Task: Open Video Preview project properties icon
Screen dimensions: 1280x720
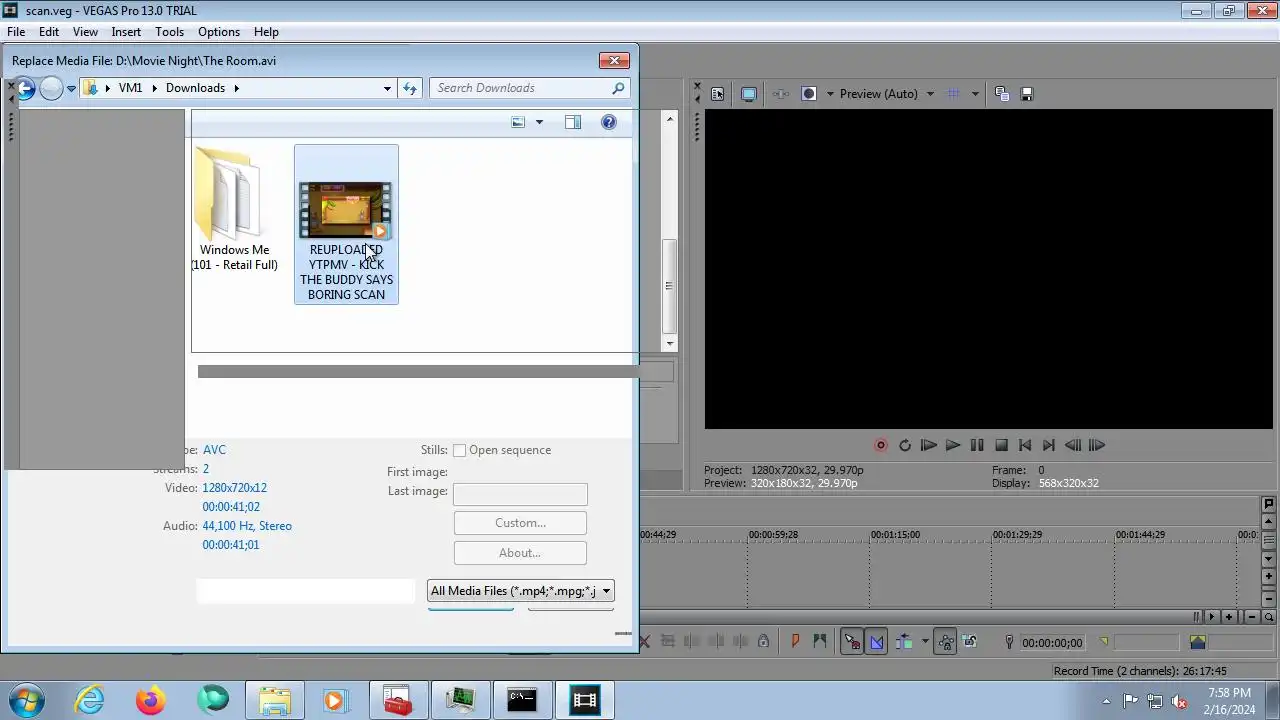Action: 717,94
